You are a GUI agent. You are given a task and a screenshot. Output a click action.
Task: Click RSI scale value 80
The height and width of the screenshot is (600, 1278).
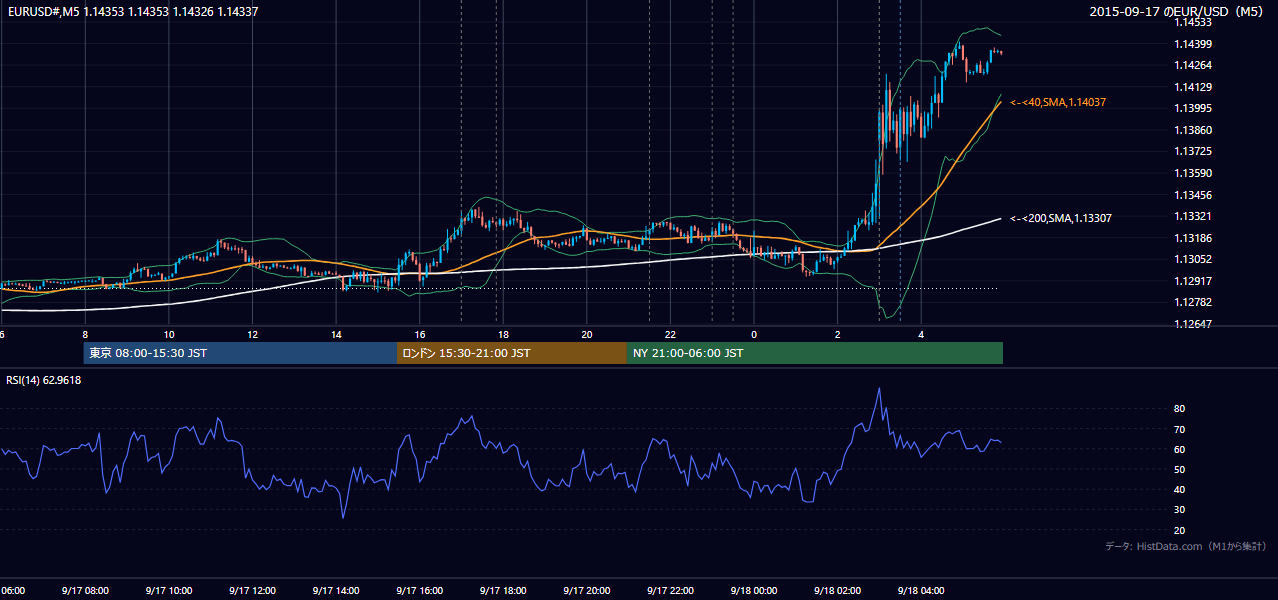point(1179,409)
